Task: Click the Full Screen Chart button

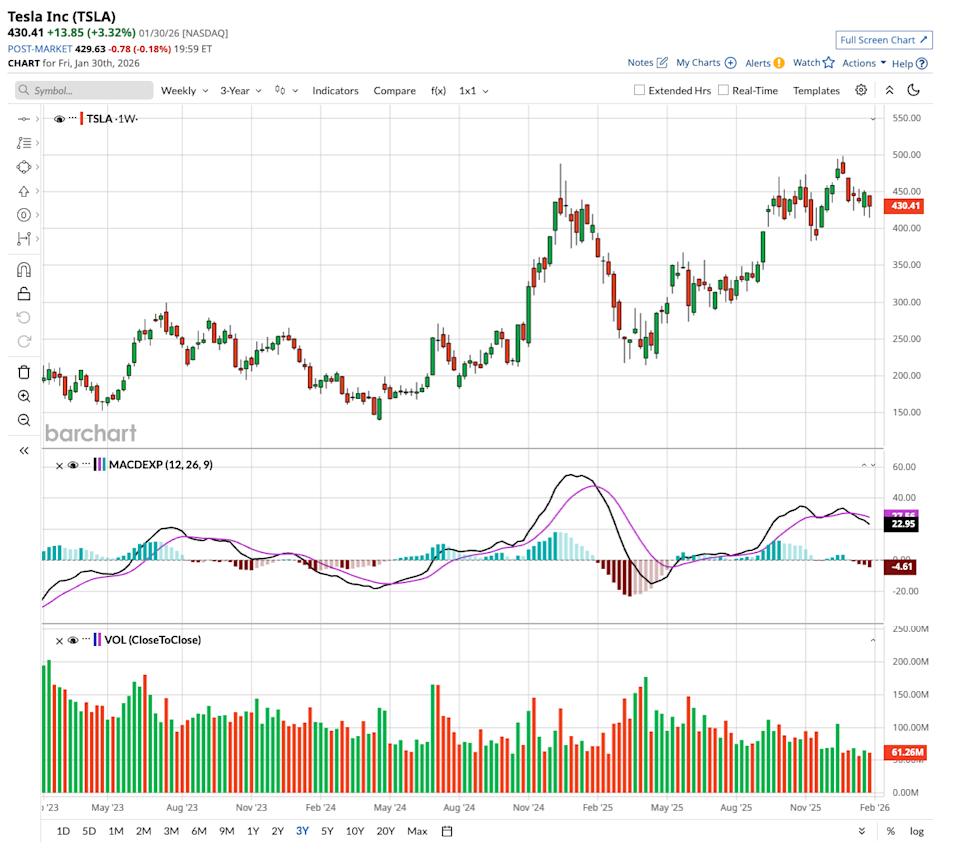Action: pyautogui.click(x=884, y=39)
